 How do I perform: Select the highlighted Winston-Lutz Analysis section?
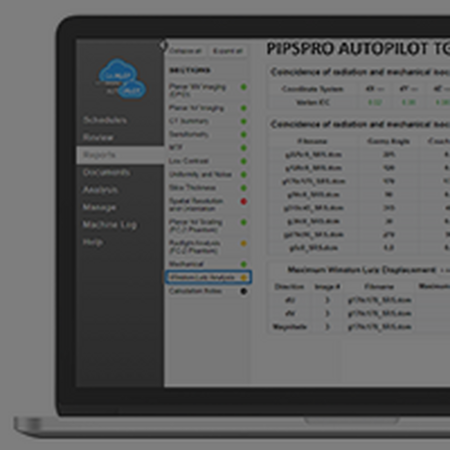[208, 277]
